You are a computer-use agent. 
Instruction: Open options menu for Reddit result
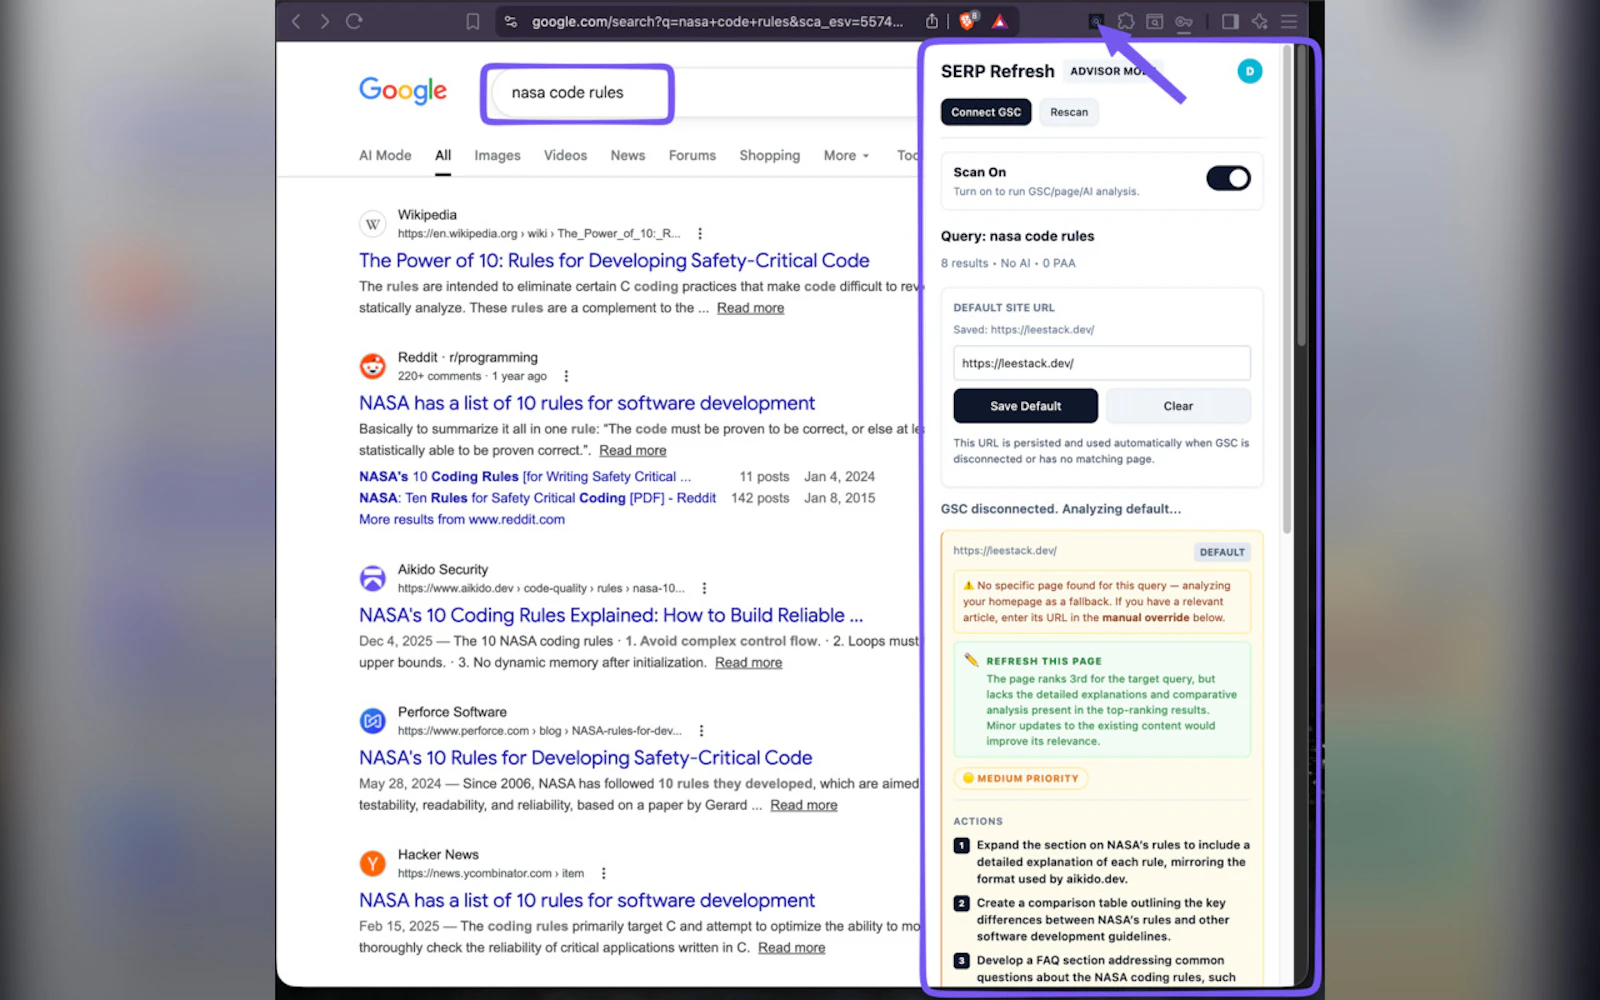566,376
